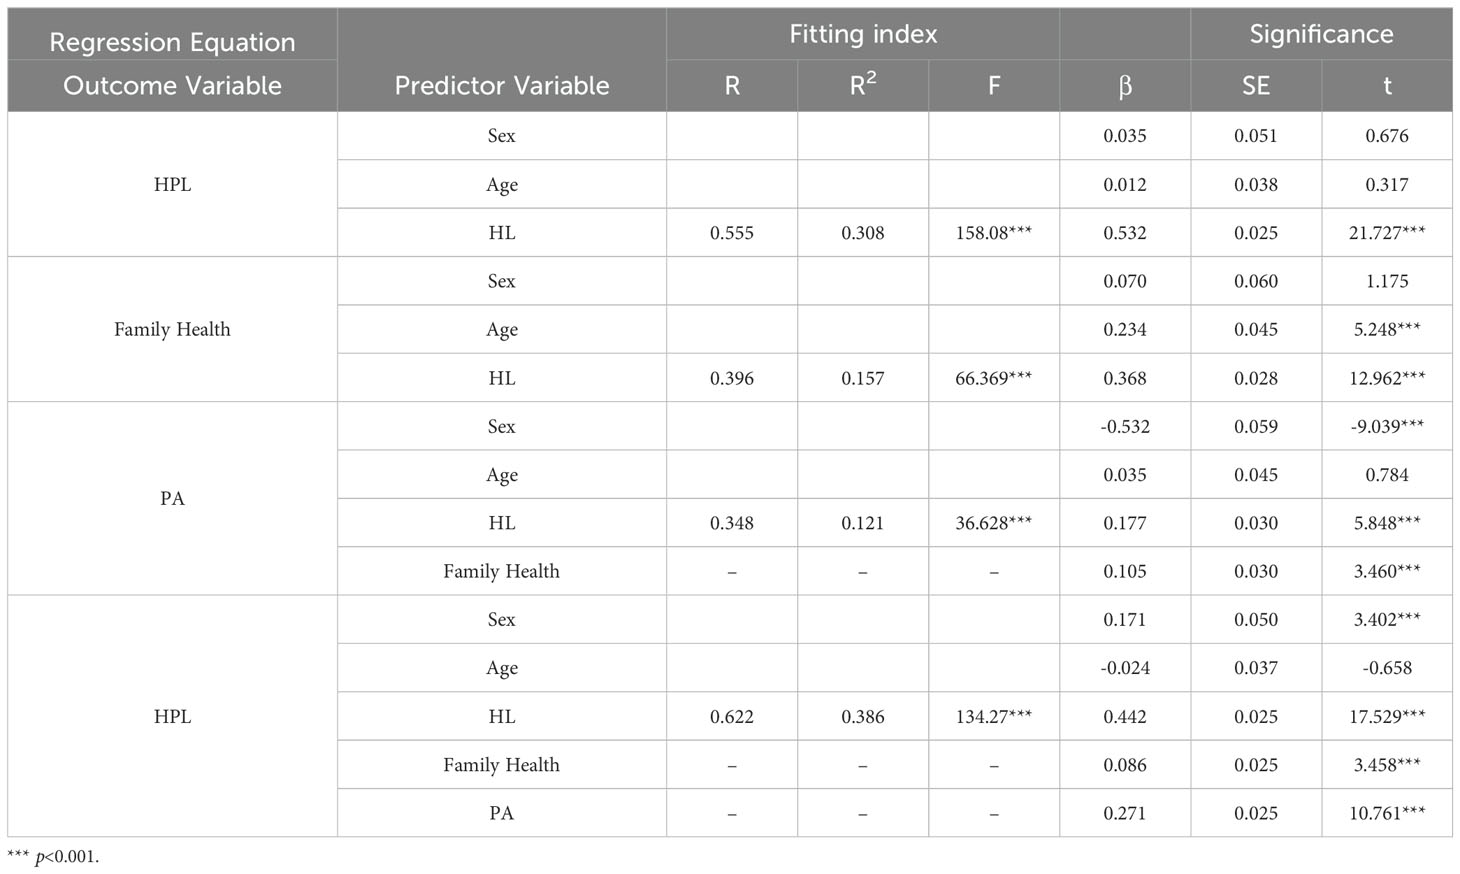Click the t value 10.761***
This screenshot has width=1460, height=874.
click(x=1387, y=813)
